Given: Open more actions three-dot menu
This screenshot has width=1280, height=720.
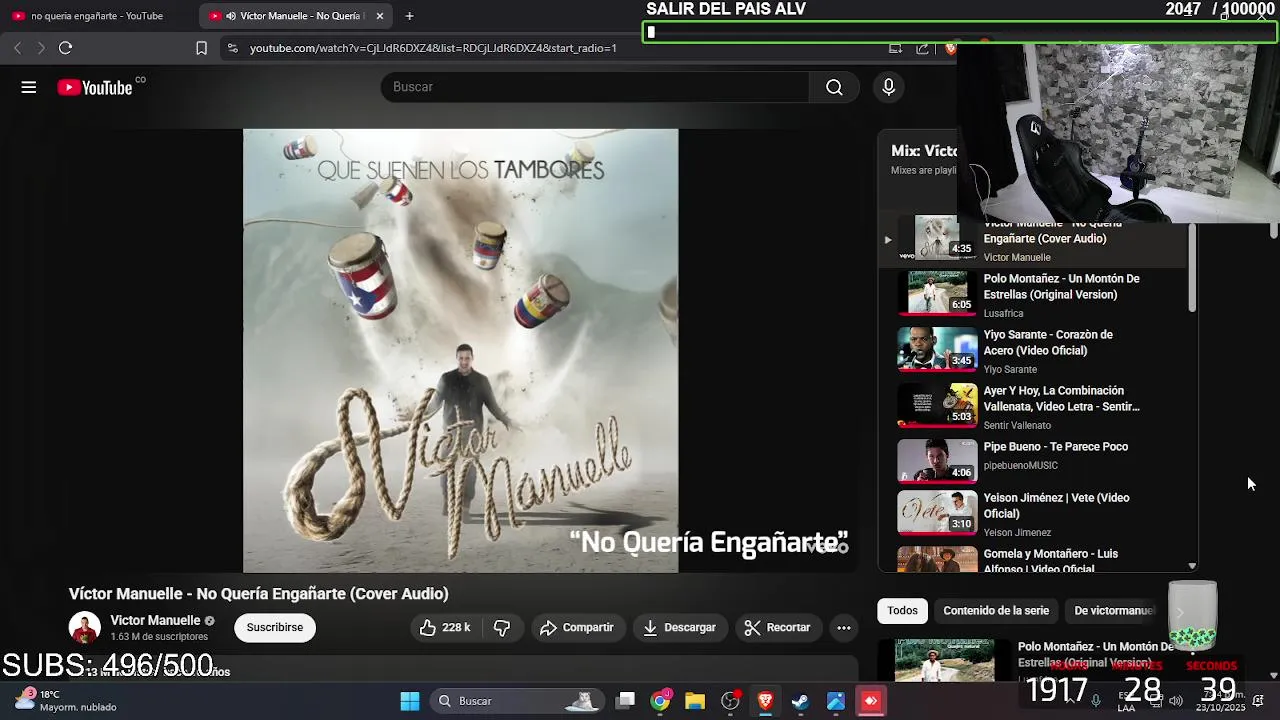Looking at the screenshot, I should pyautogui.click(x=844, y=627).
